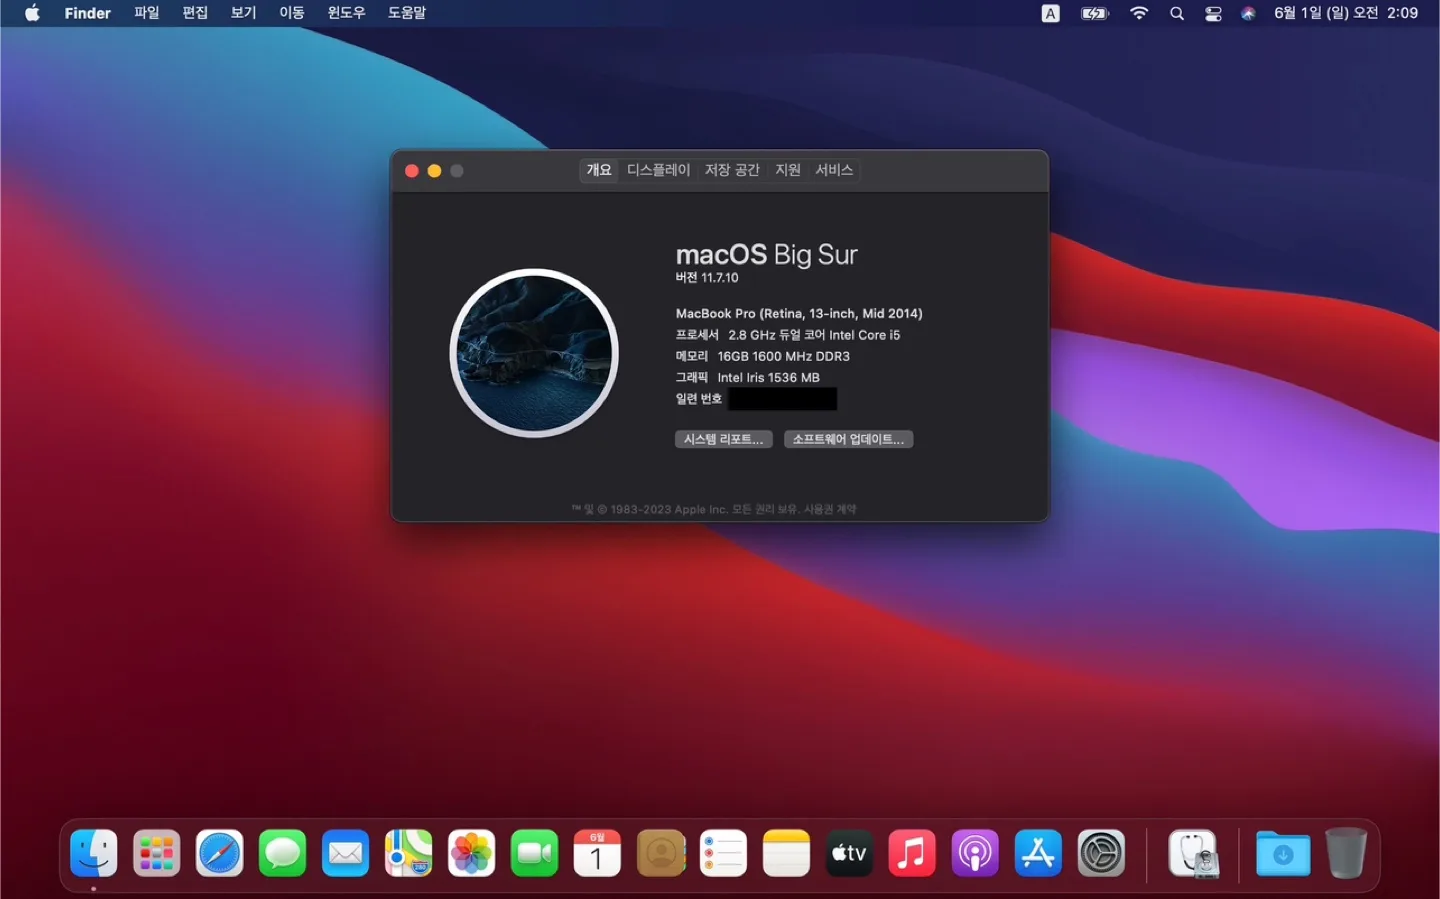Click the Big Sur circular image
Image resolution: width=1440 pixels, height=899 pixels.
[x=534, y=353]
